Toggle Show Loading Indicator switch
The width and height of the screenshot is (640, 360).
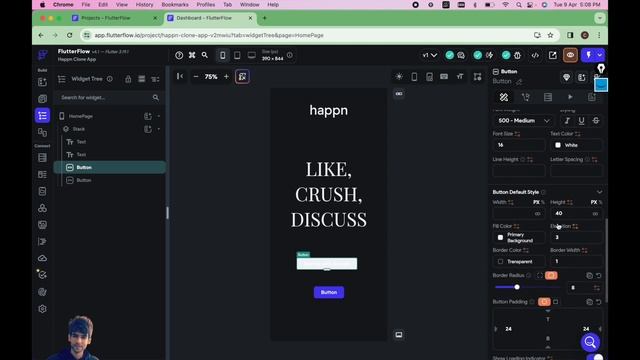pyautogui.click(x=596, y=358)
